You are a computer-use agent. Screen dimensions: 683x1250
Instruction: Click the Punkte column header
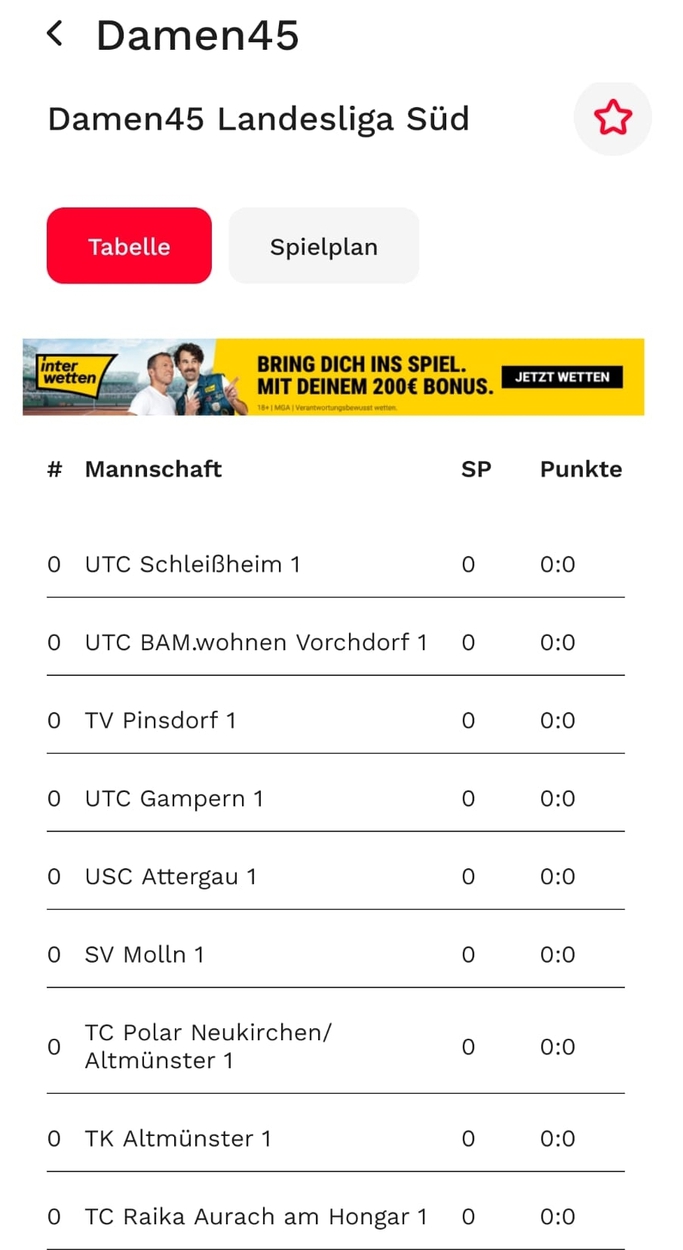pos(580,469)
